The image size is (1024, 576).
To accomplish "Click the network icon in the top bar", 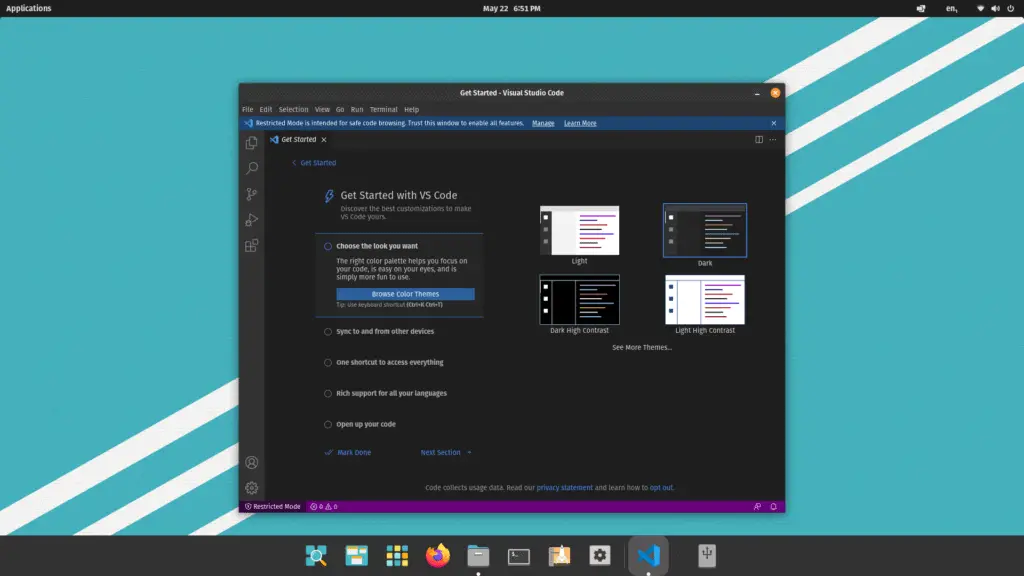I will pos(980,8).
